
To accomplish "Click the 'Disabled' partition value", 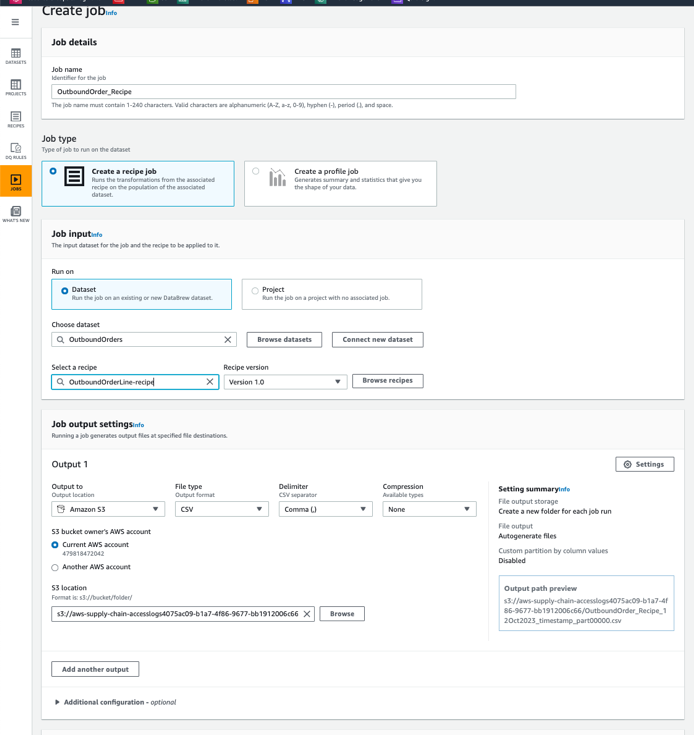I will [x=512, y=561].
